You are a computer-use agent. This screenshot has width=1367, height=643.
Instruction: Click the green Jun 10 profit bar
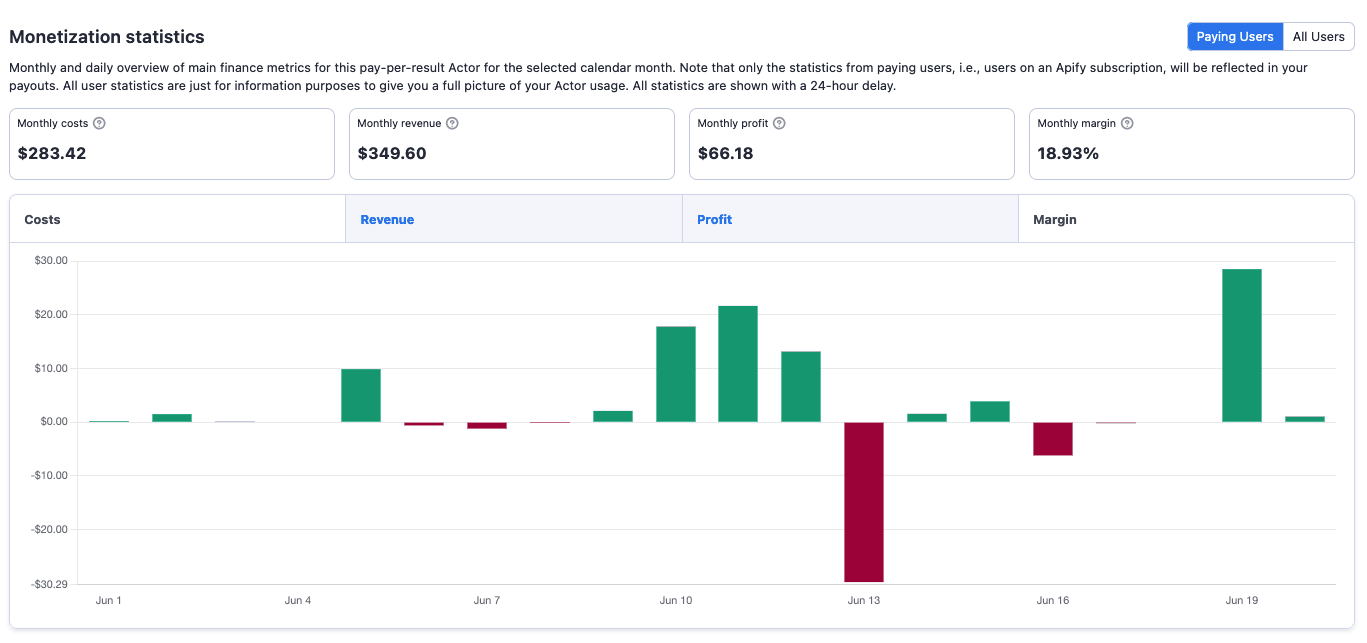tap(675, 374)
